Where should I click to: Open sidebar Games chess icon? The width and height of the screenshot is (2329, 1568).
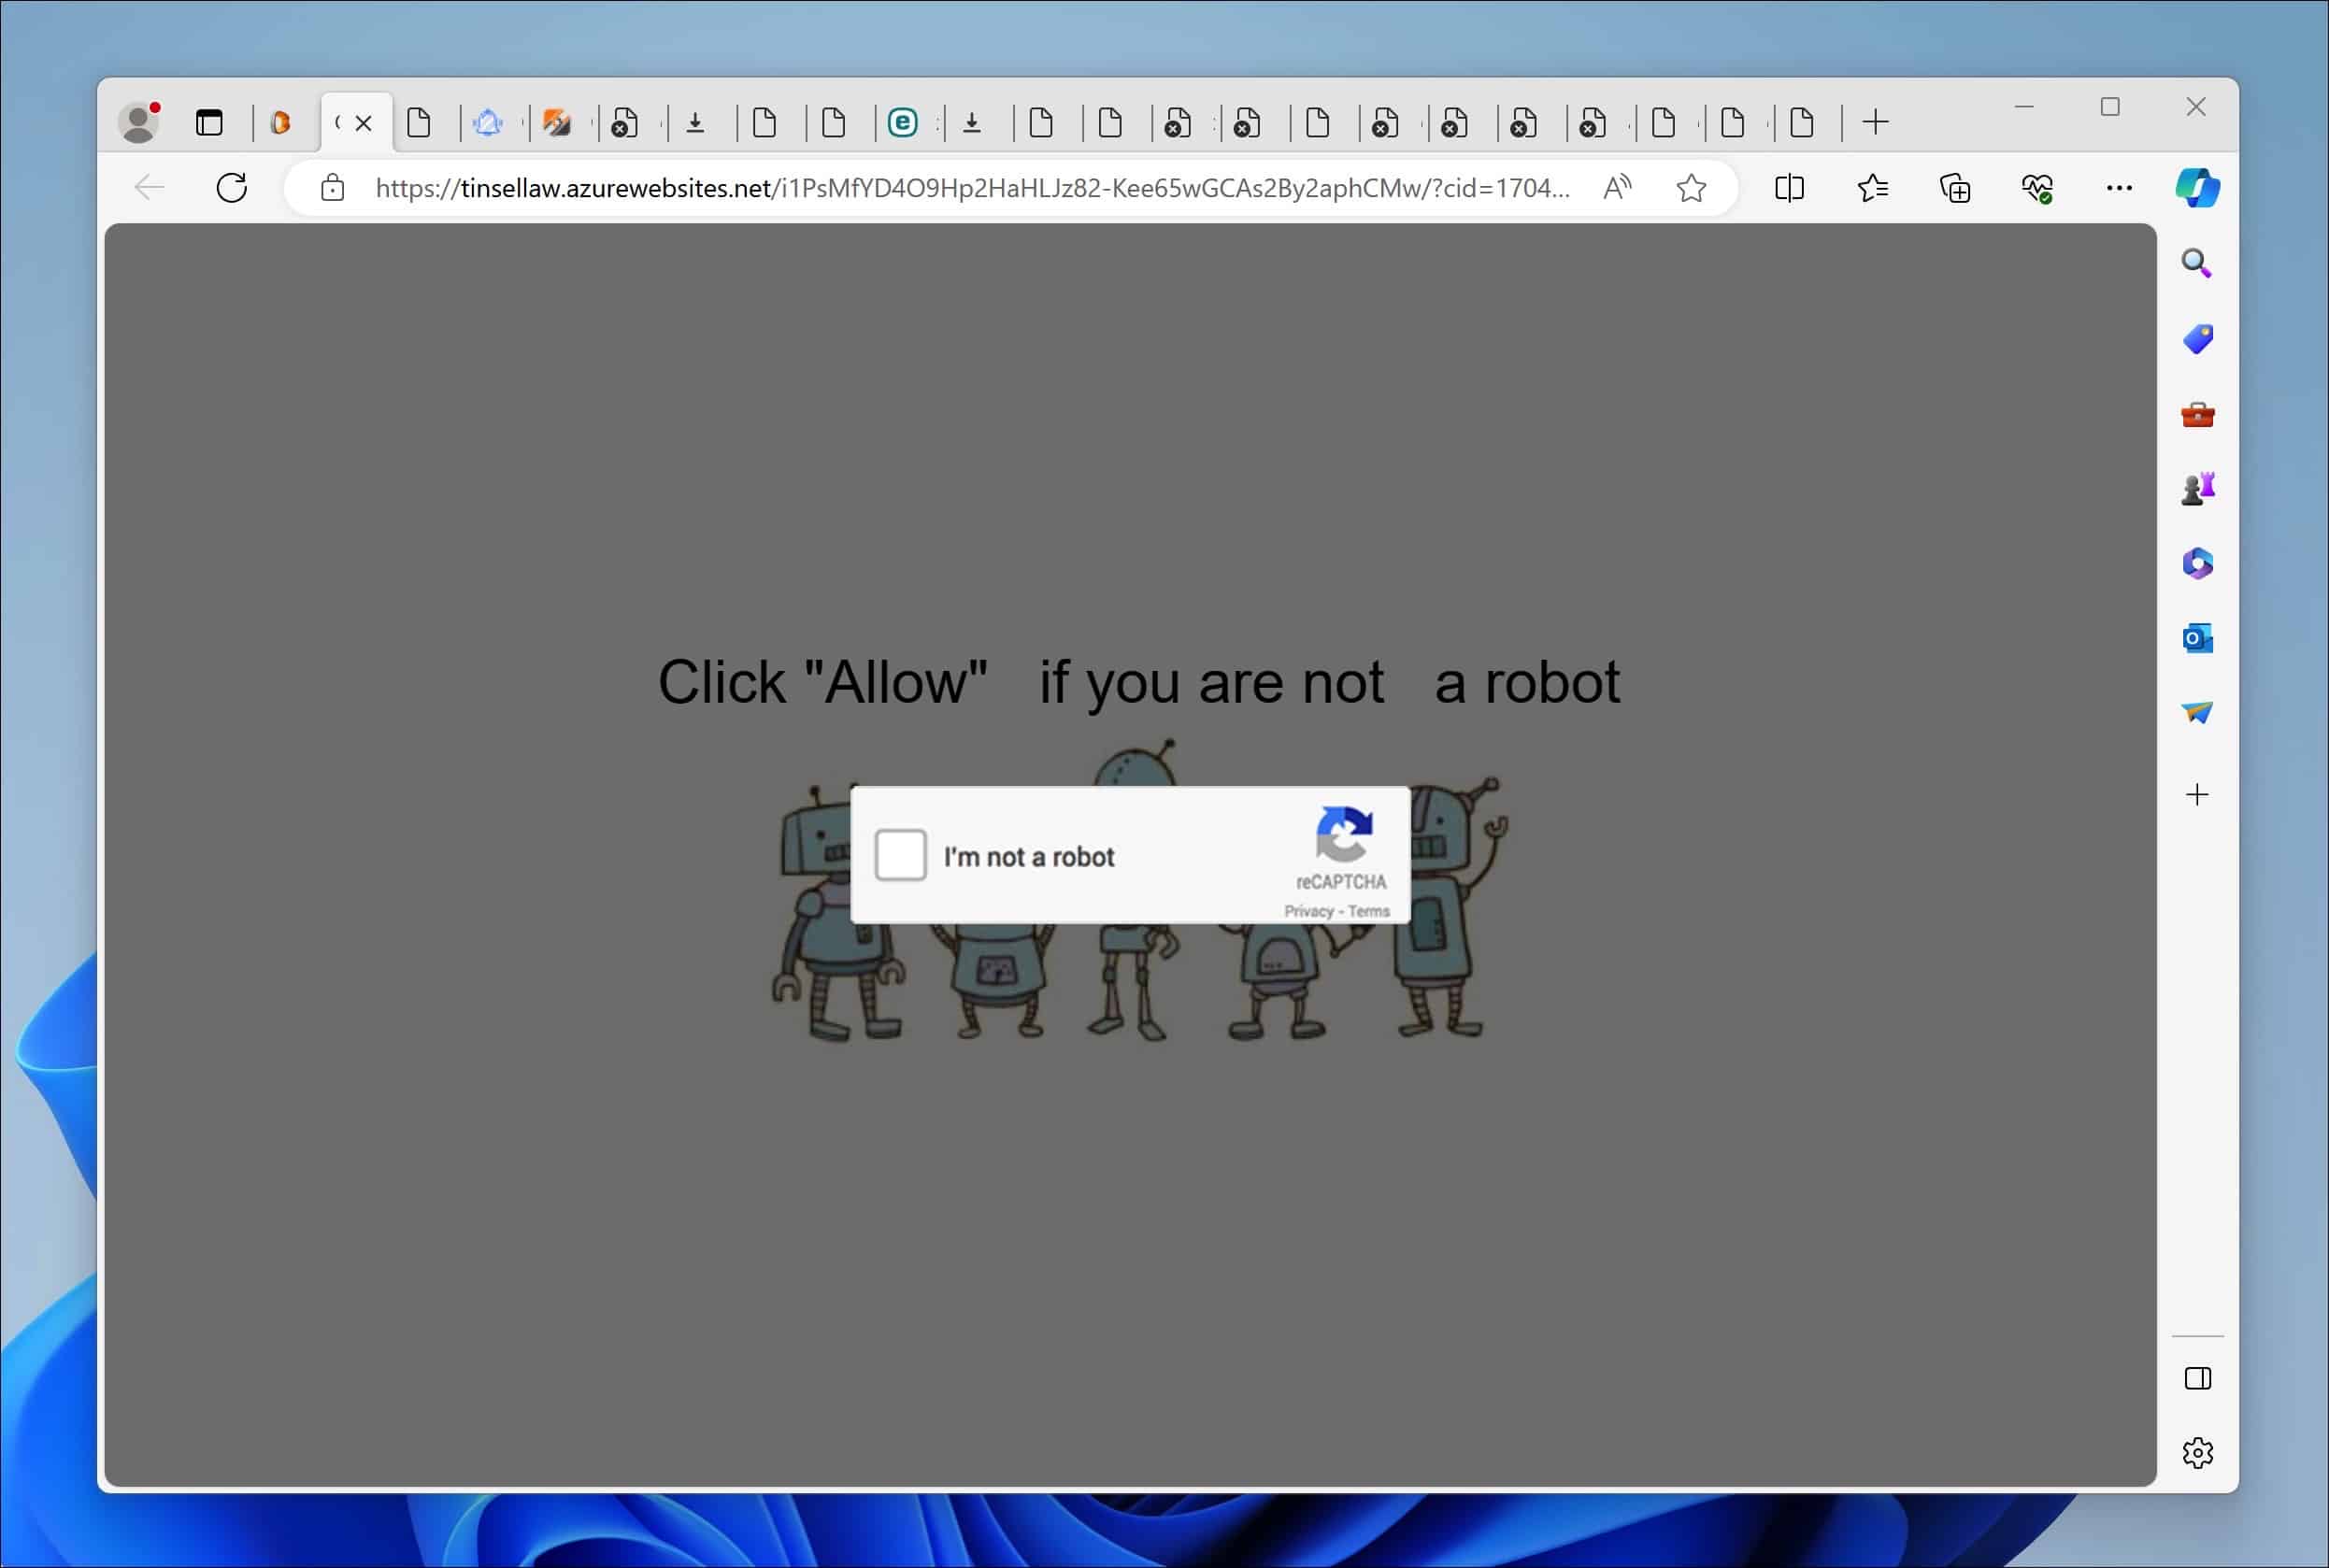pos(2197,489)
